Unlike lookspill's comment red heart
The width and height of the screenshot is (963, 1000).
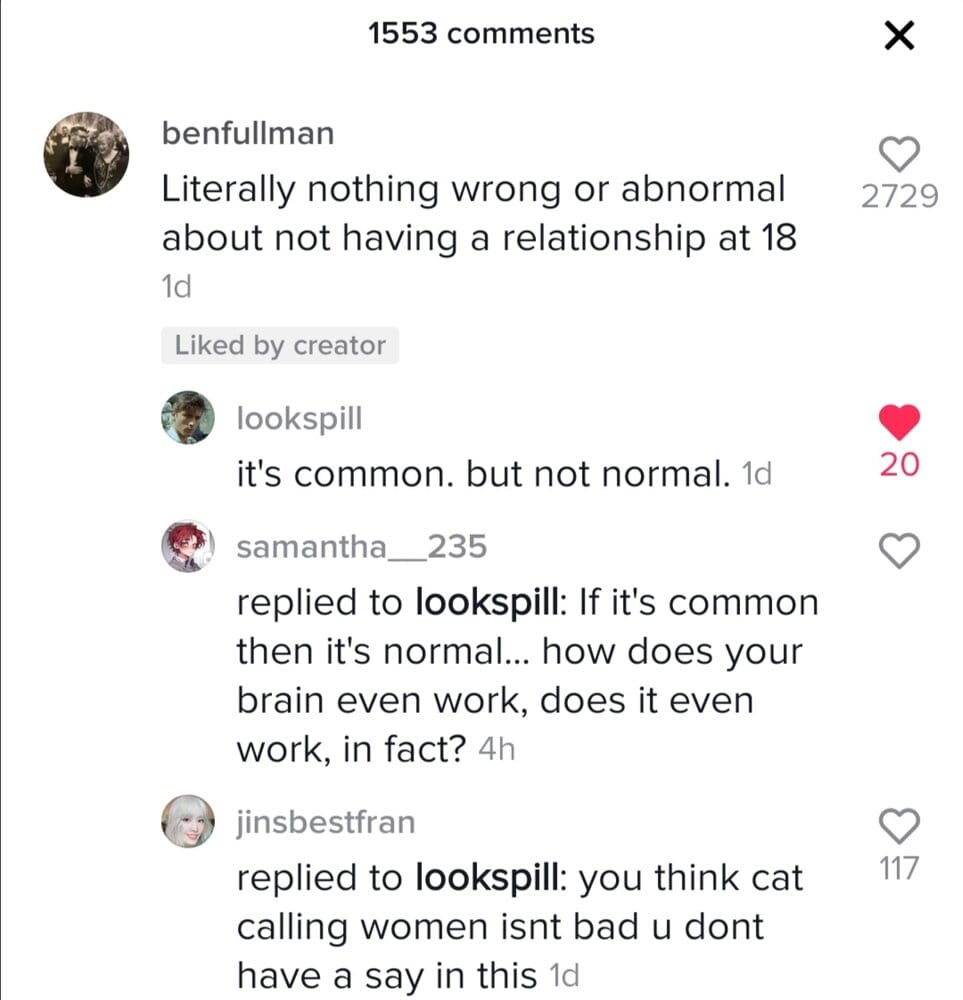point(899,423)
